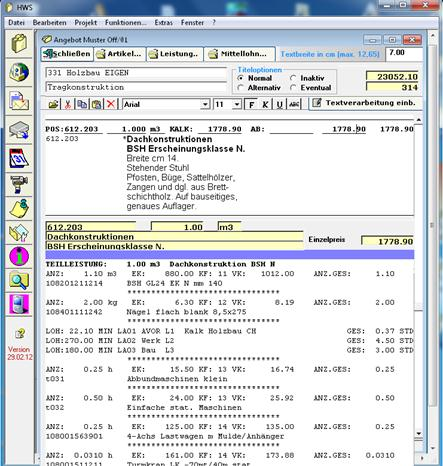Open the mobile phone sidebar icon
Image resolution: width=443 pixels, height=466 pixels.
[19, 304]
